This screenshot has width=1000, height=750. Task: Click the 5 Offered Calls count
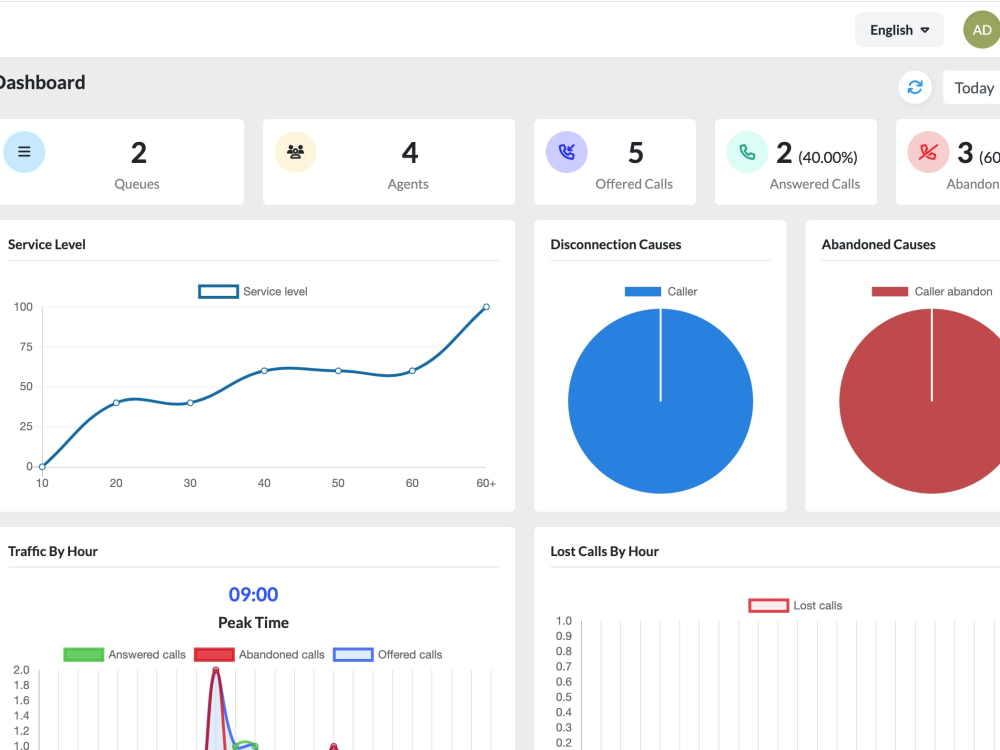point(636,153)
